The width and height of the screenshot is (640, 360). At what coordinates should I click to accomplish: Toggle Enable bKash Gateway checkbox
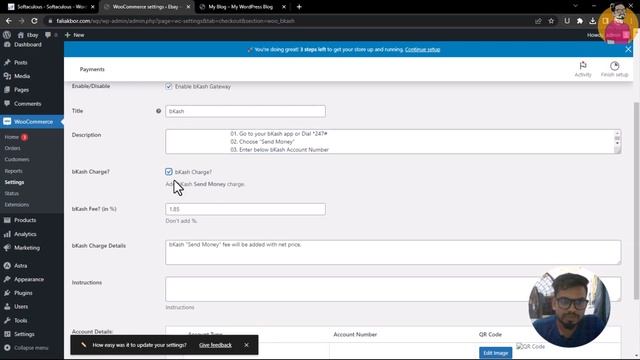pyautogui.click(x=169, y=86)
